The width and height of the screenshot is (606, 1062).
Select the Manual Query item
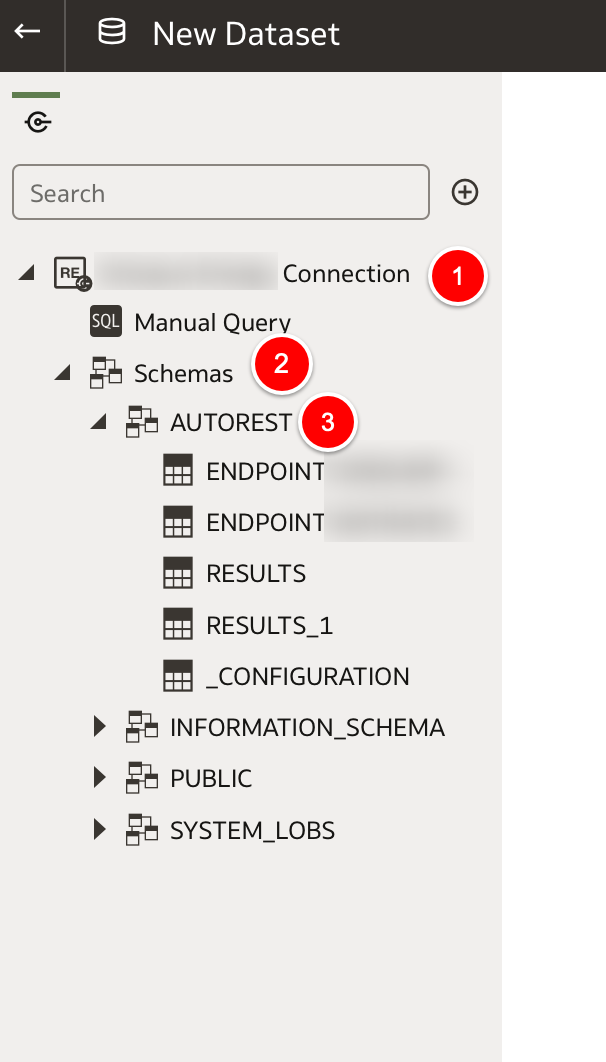pyautogui.click(x=213, y=322)
